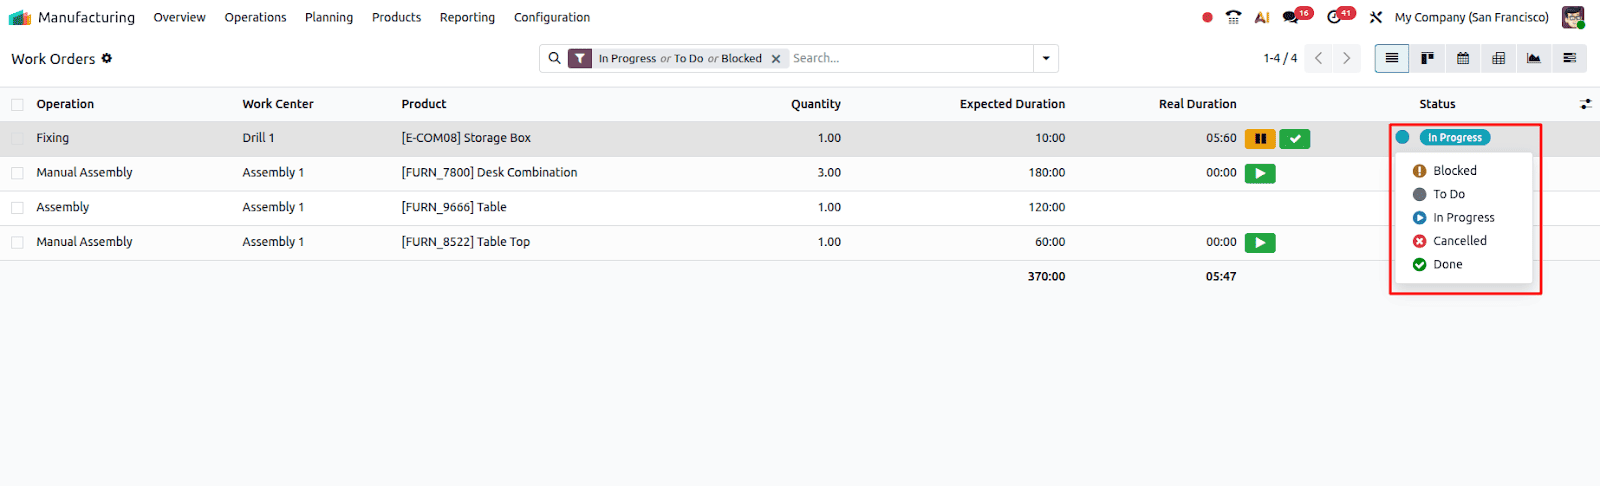The width and height of the screenshot is (1600, 486).
Task: Click the blue status dot on the Fixing row
Action: tap(1402, 137)
